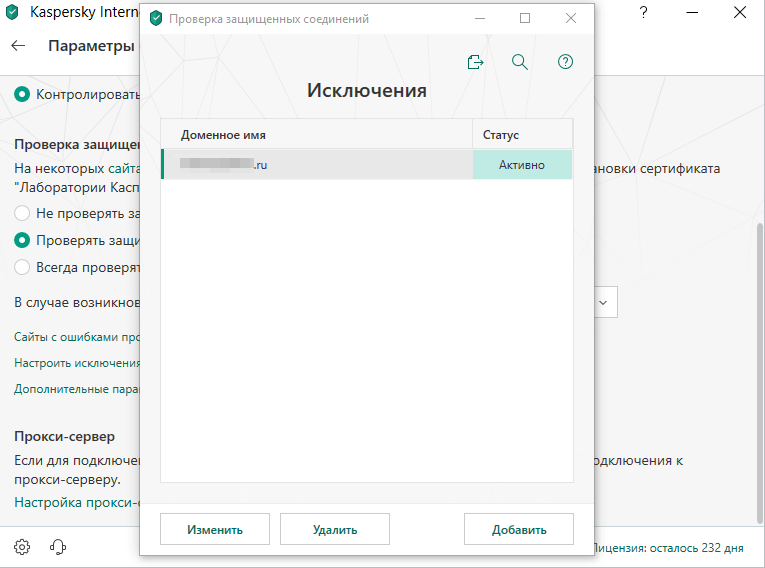Screen dimensions: 765x568
Task: Click the Активно status cell
Action: [x=522, y=165]
